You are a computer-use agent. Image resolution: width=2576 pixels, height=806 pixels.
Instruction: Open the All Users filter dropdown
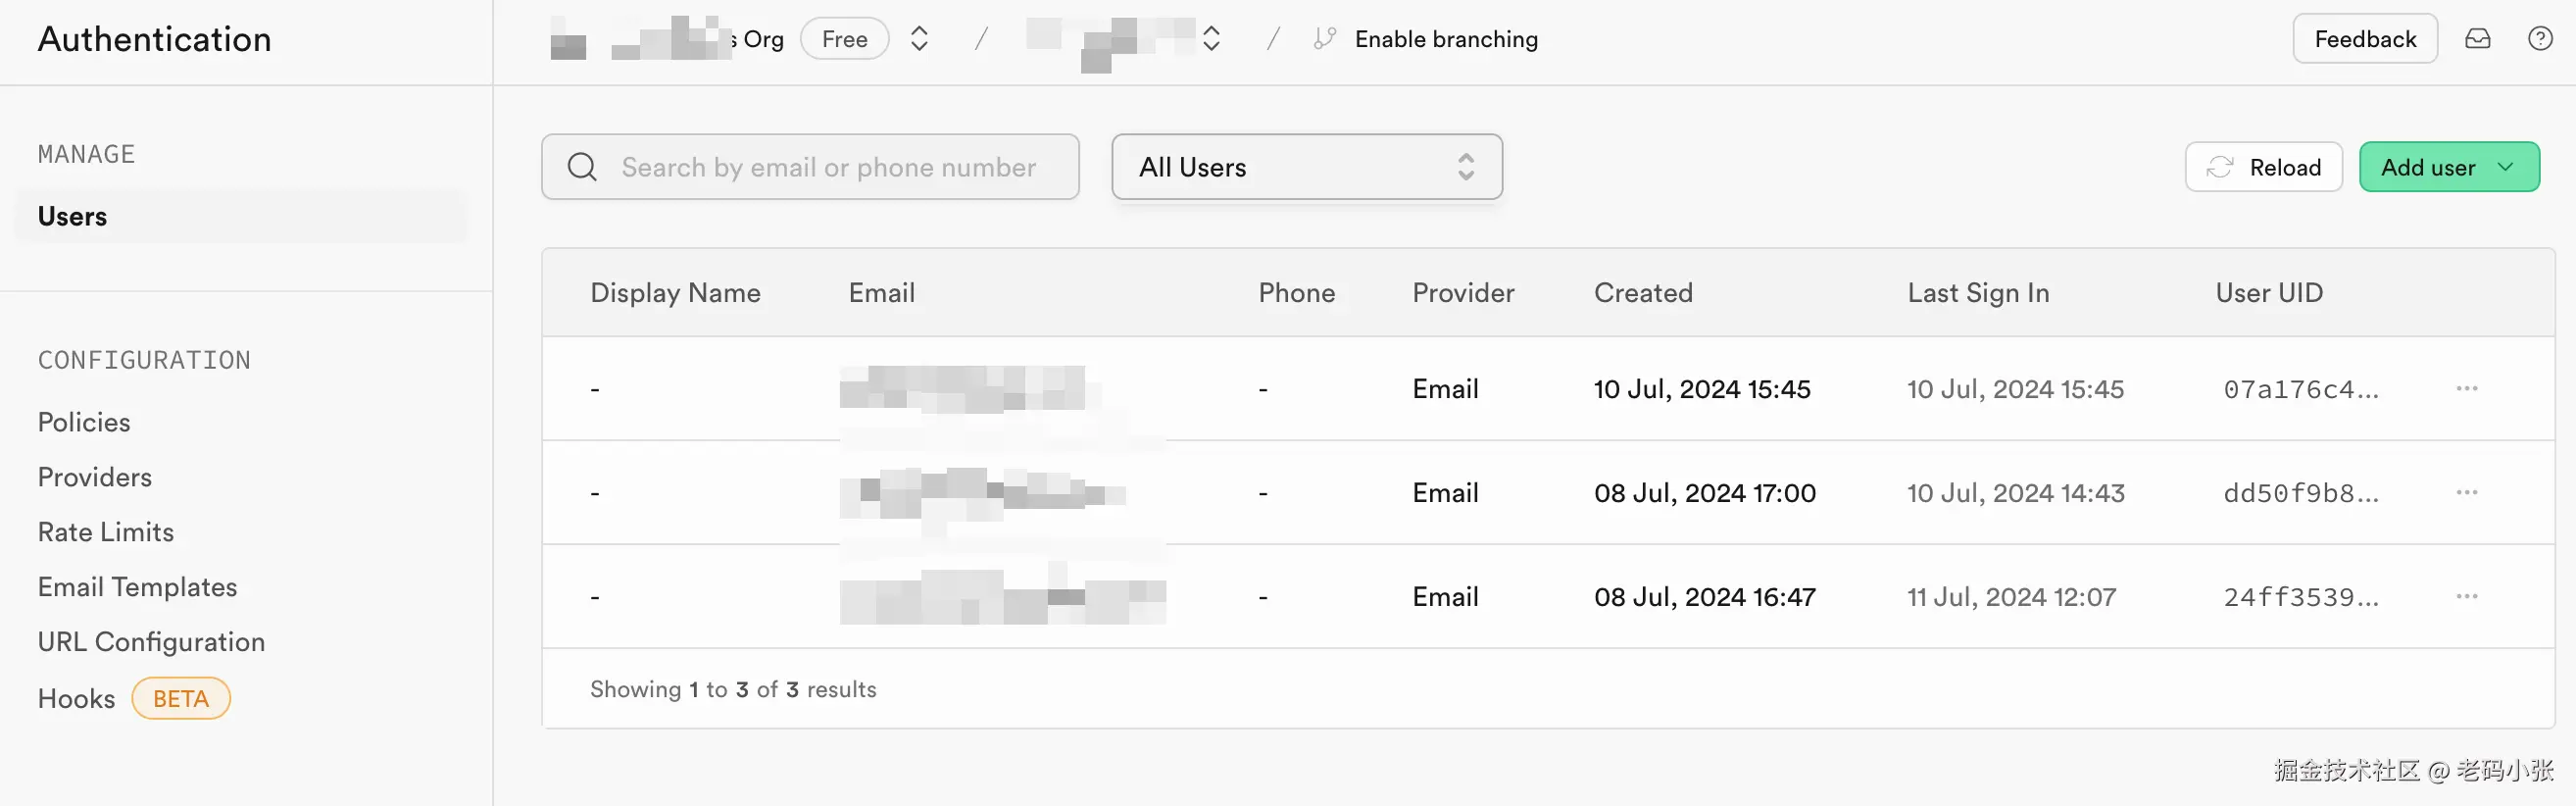(x=1306, y=167)
